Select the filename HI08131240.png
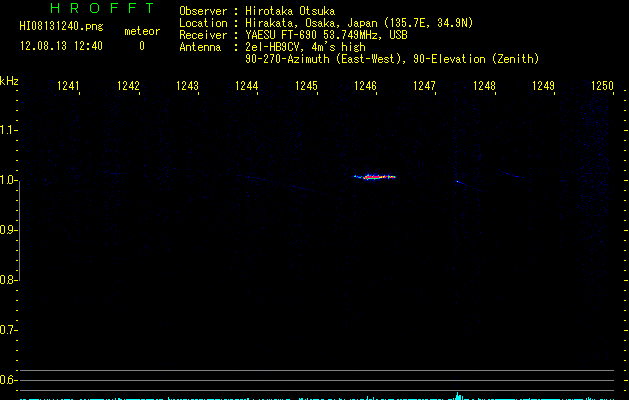629x400 pixels. (x=61, y=27)
